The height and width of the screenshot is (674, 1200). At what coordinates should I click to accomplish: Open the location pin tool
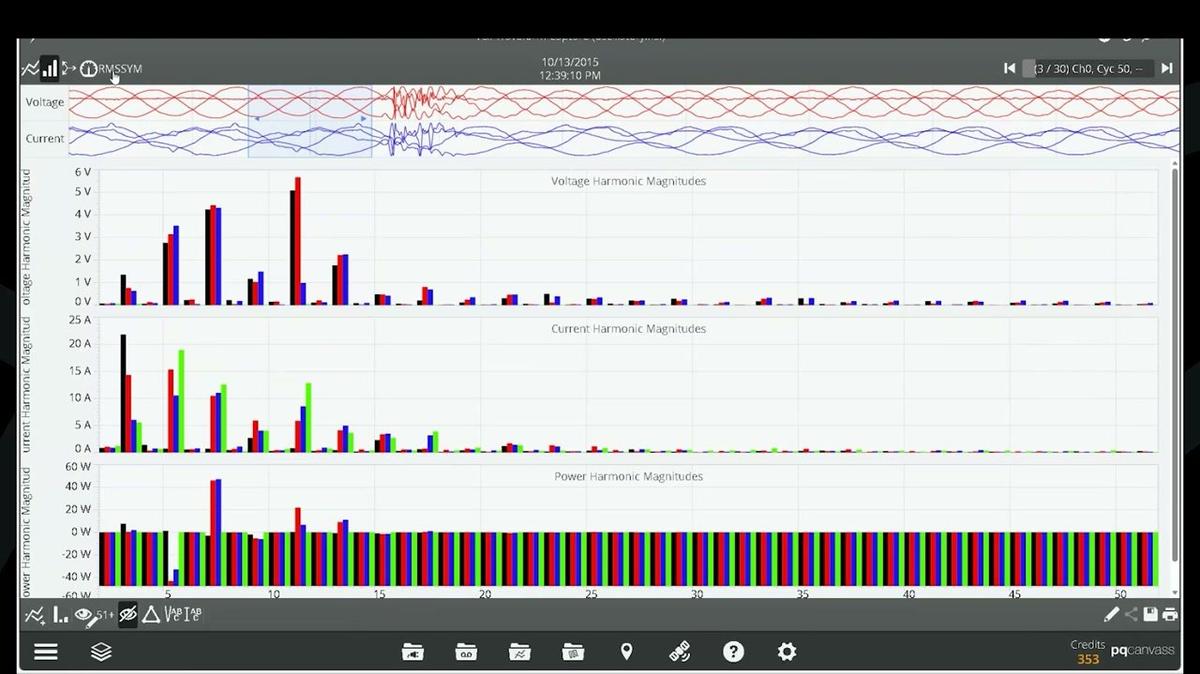[627, 651]
